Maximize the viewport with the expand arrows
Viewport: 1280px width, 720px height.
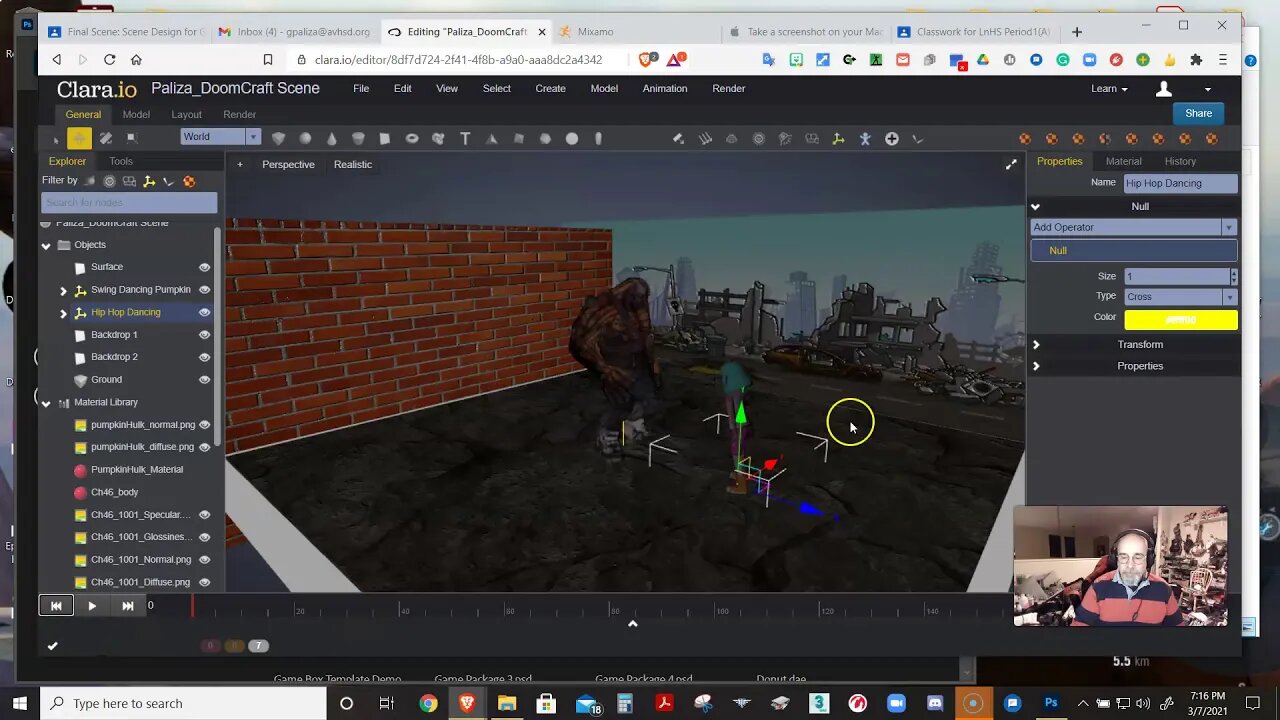[x=1011, y=164]
